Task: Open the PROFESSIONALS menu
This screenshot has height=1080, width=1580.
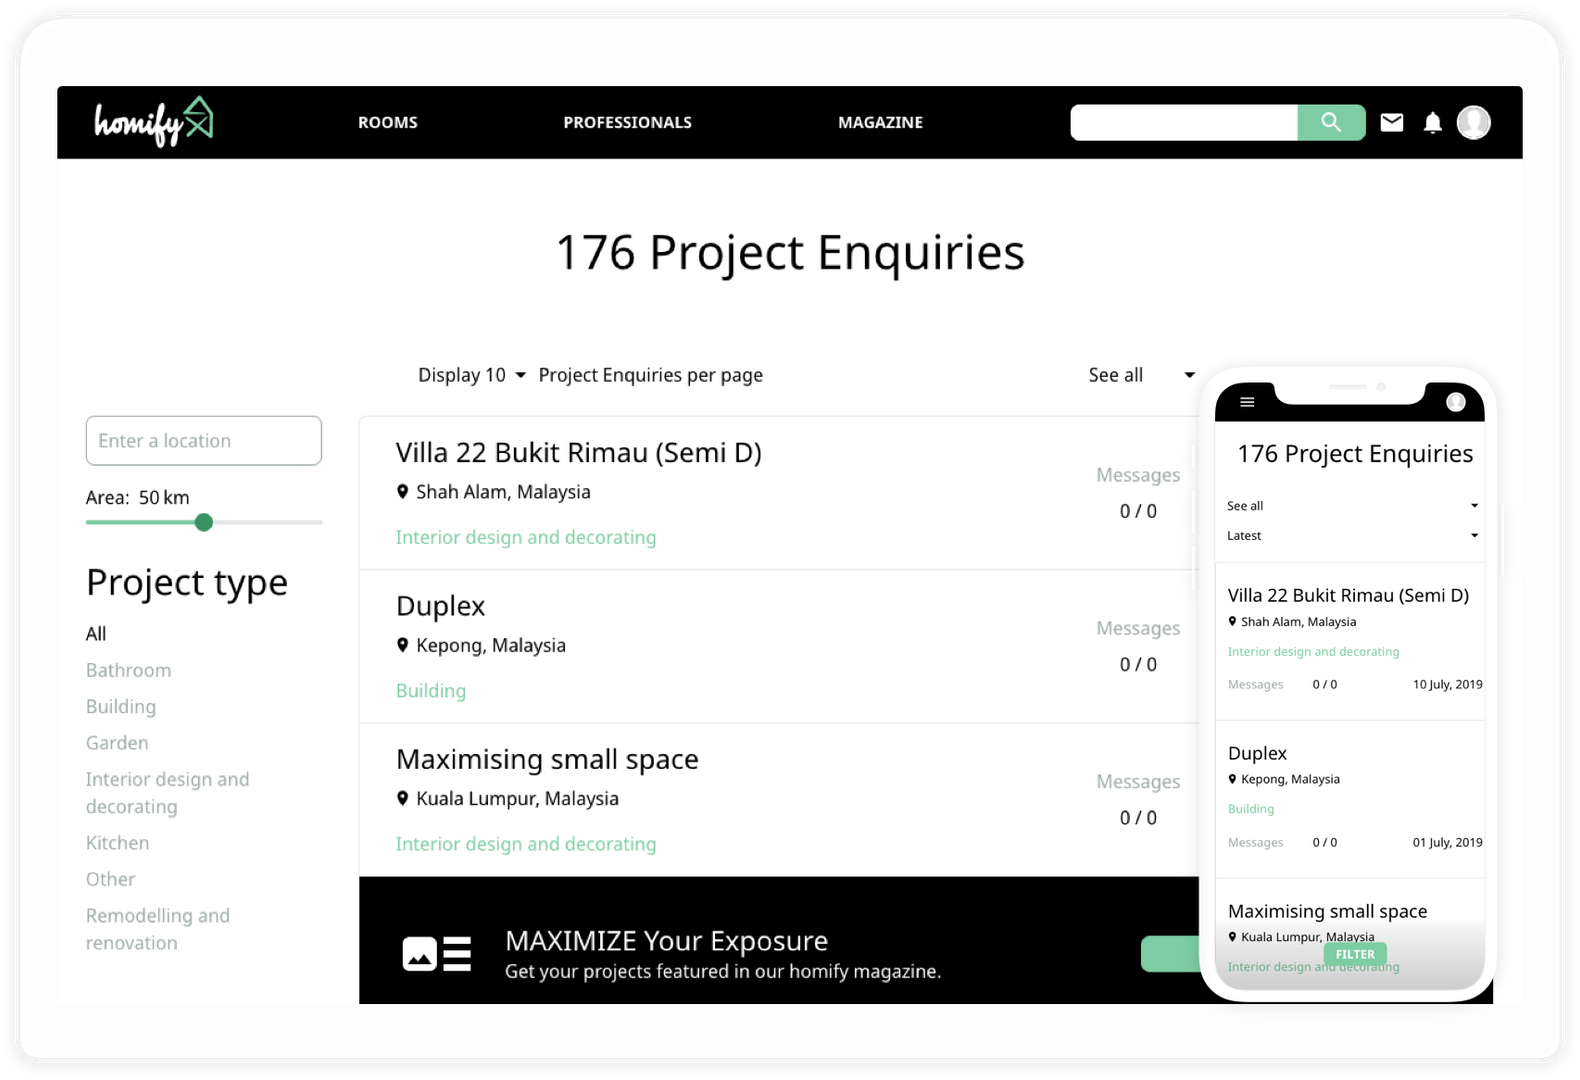Action: (x=627, y=122)
